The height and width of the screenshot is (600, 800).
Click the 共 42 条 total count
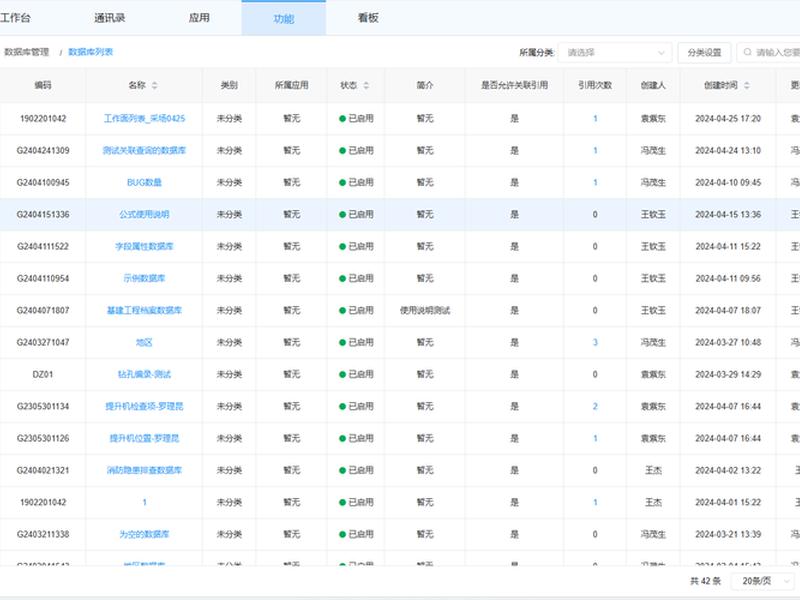[706, 581]
